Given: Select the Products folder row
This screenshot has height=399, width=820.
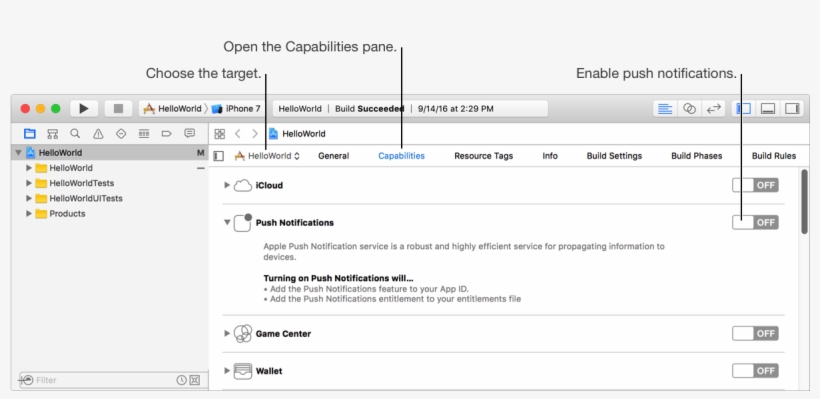Looking at the screenshot, I should [x=110, y=213].
